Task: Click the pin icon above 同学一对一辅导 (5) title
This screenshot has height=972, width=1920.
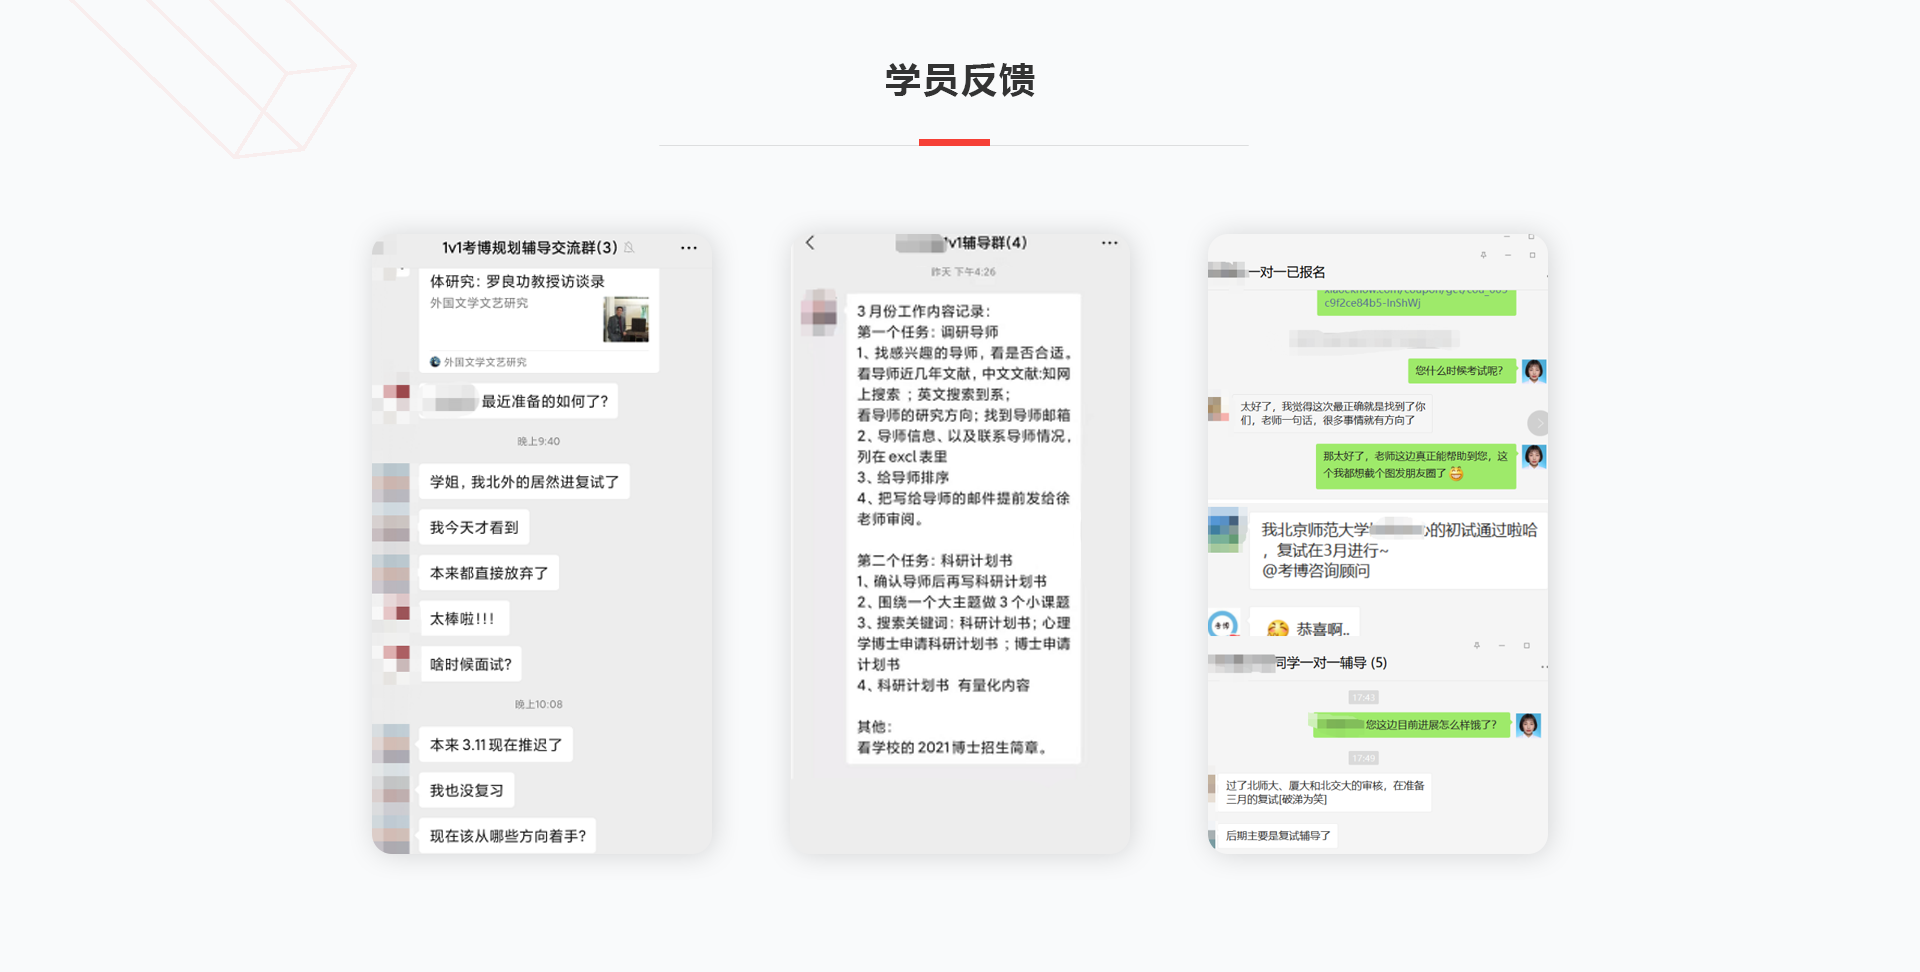Action: click(x=1476, y=646)
